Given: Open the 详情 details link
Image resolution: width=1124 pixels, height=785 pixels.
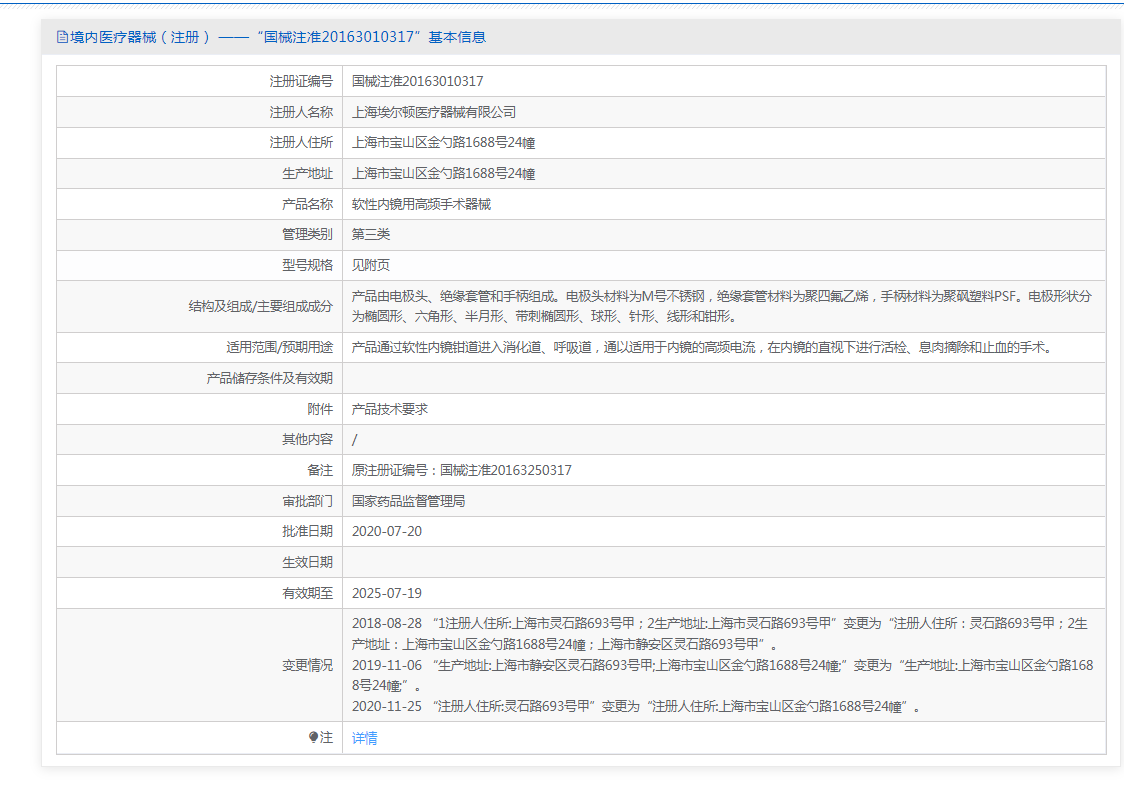Looking at the screenshot, I should [365, 738].
